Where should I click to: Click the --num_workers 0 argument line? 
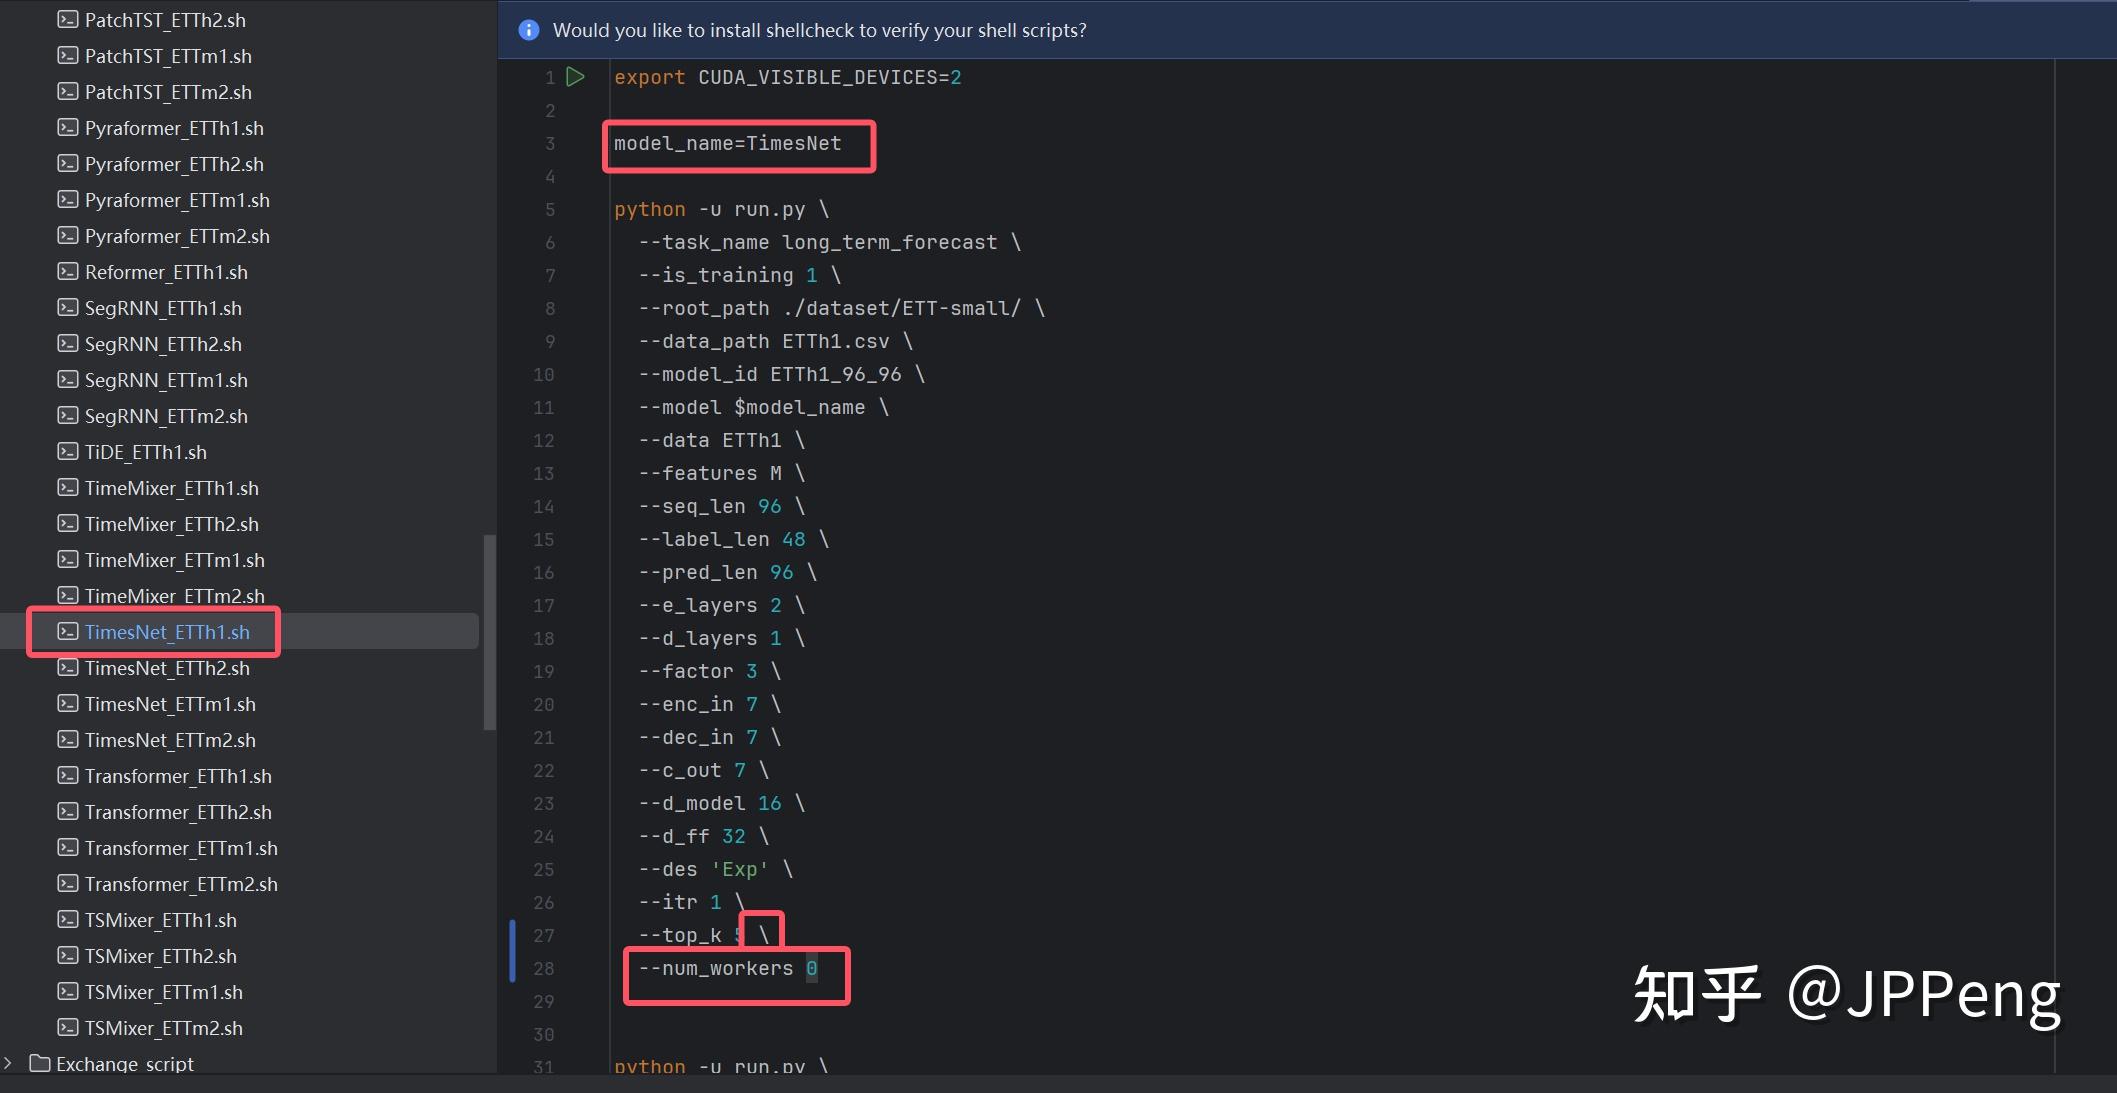(x=727, y=968)
